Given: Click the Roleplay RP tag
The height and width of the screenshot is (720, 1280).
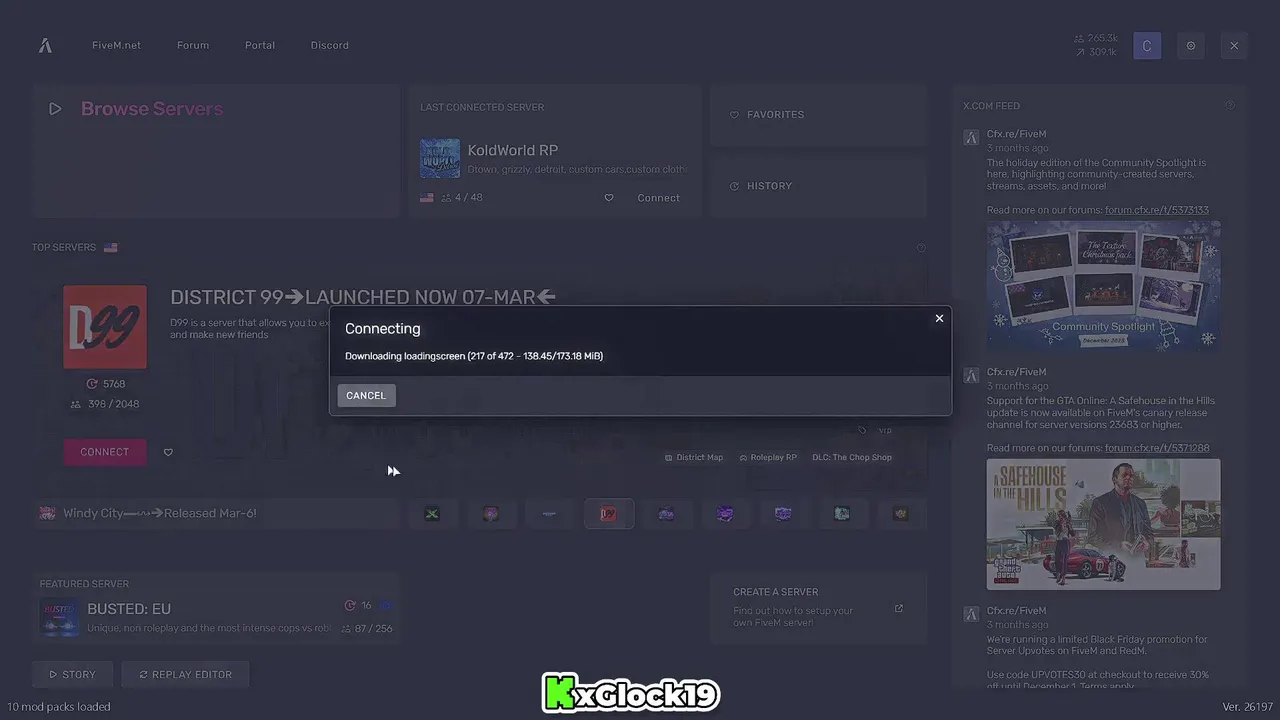Looking at the screenshot, I should [x=768, y=458].
